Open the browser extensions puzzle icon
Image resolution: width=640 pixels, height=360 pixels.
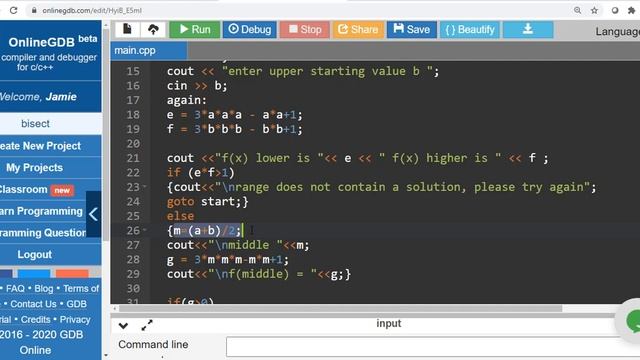(631, 10)
